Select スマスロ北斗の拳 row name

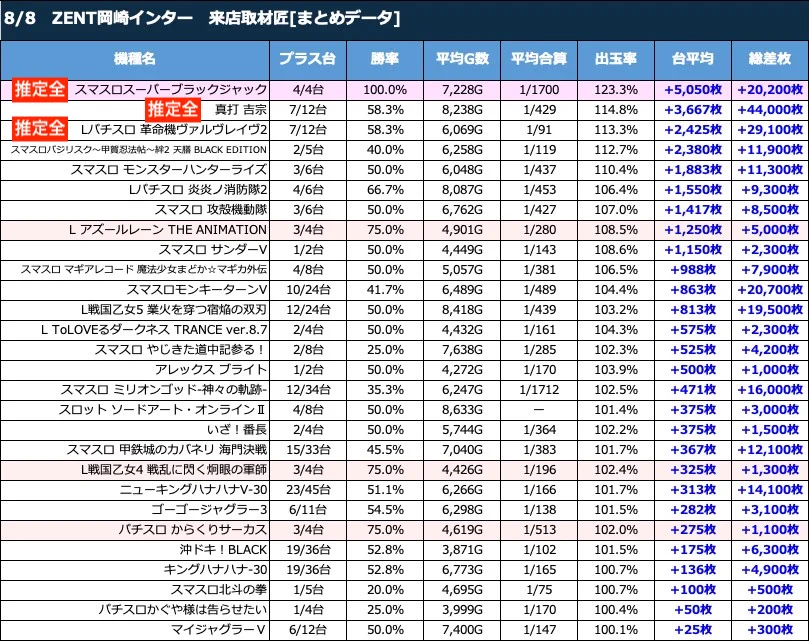click(x=219, y=590)
